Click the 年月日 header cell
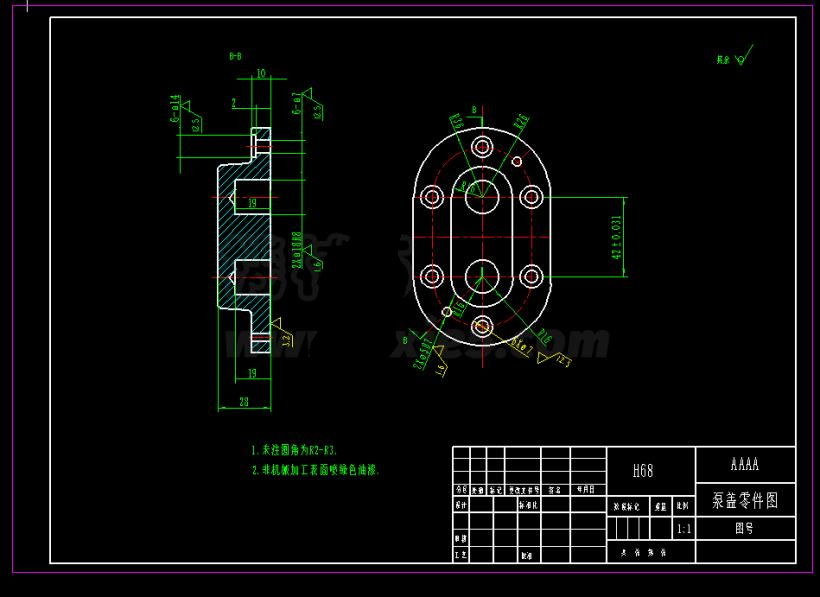Screen dimensions: 820x597 point(586,490)
